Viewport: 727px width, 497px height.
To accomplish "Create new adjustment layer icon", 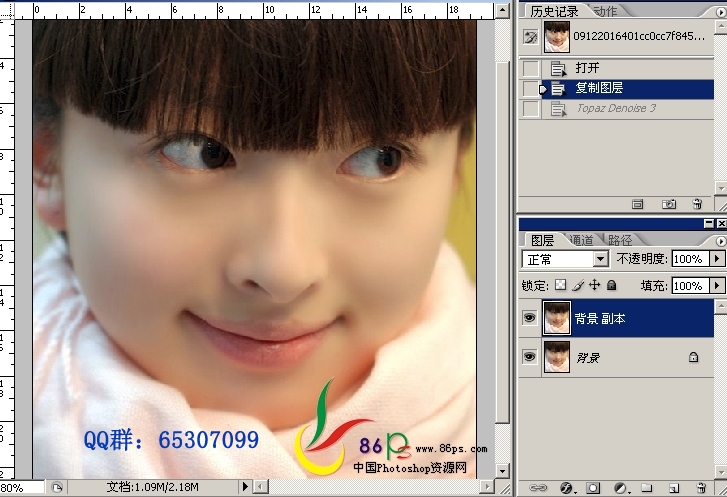I will [x=621, y=487].
